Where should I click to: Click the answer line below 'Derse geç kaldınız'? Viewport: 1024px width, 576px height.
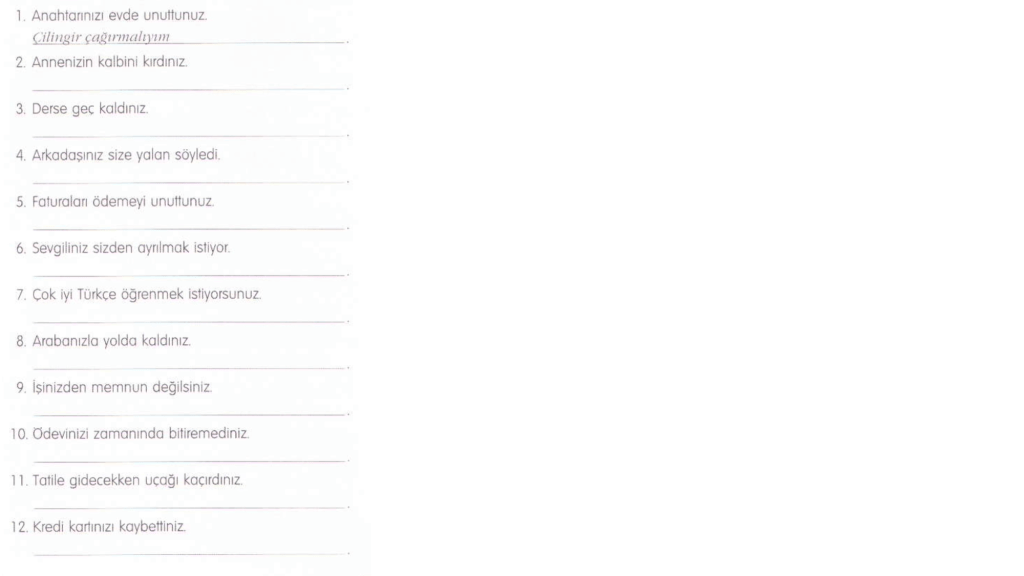tap(190, 132)
